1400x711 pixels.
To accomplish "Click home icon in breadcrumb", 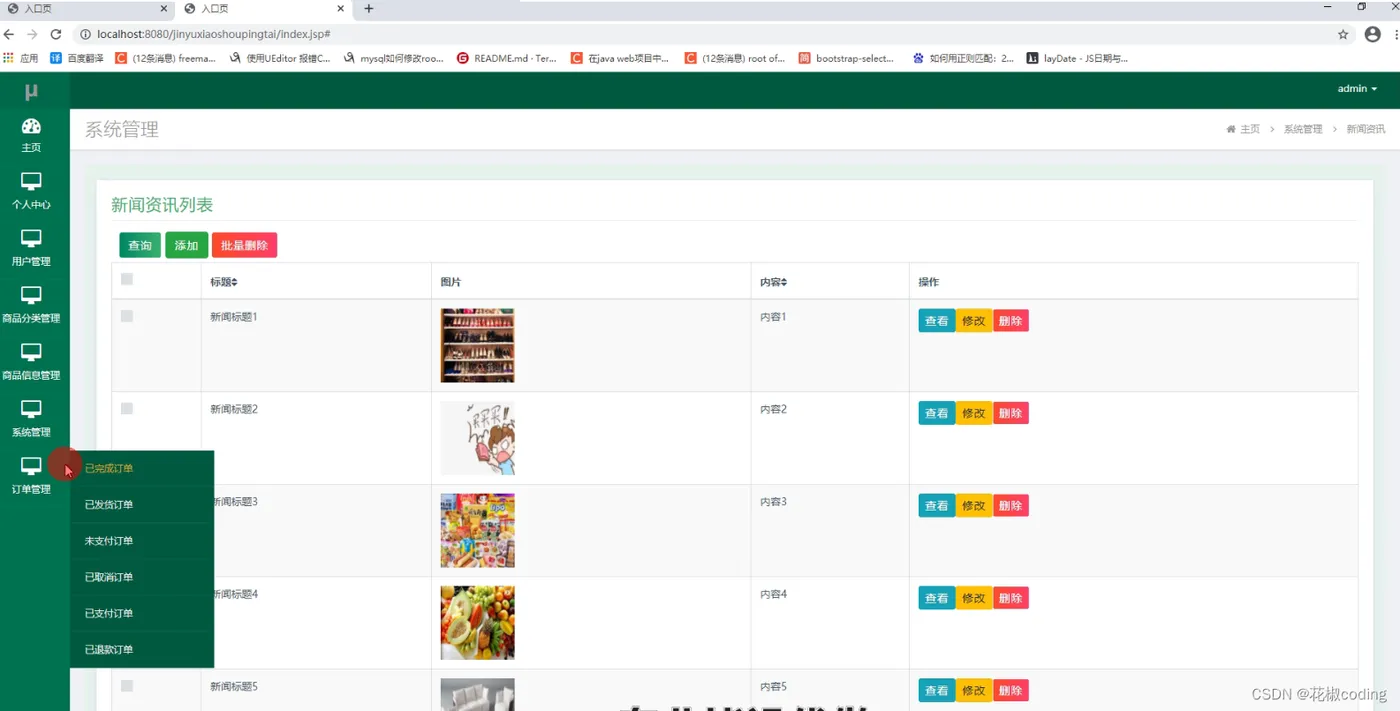I will [1231, 129].
